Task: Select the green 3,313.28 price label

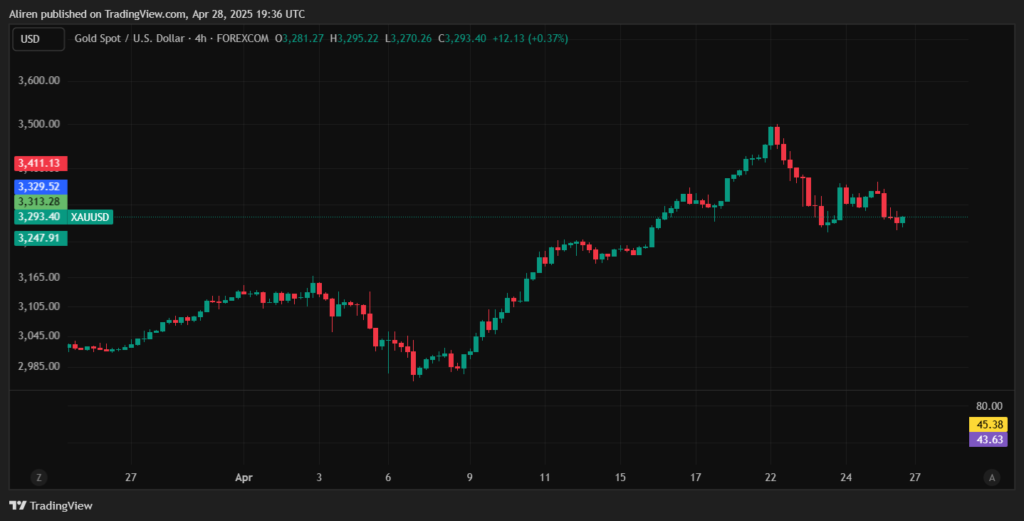Action: (40, 202)
